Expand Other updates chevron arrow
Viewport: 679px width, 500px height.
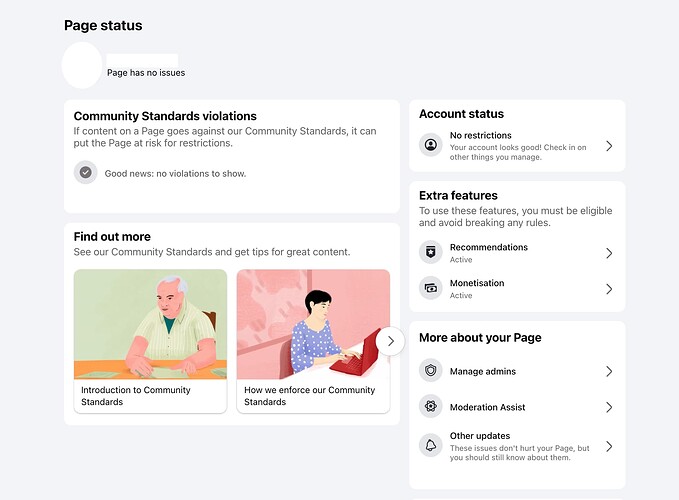click(609, 446)
